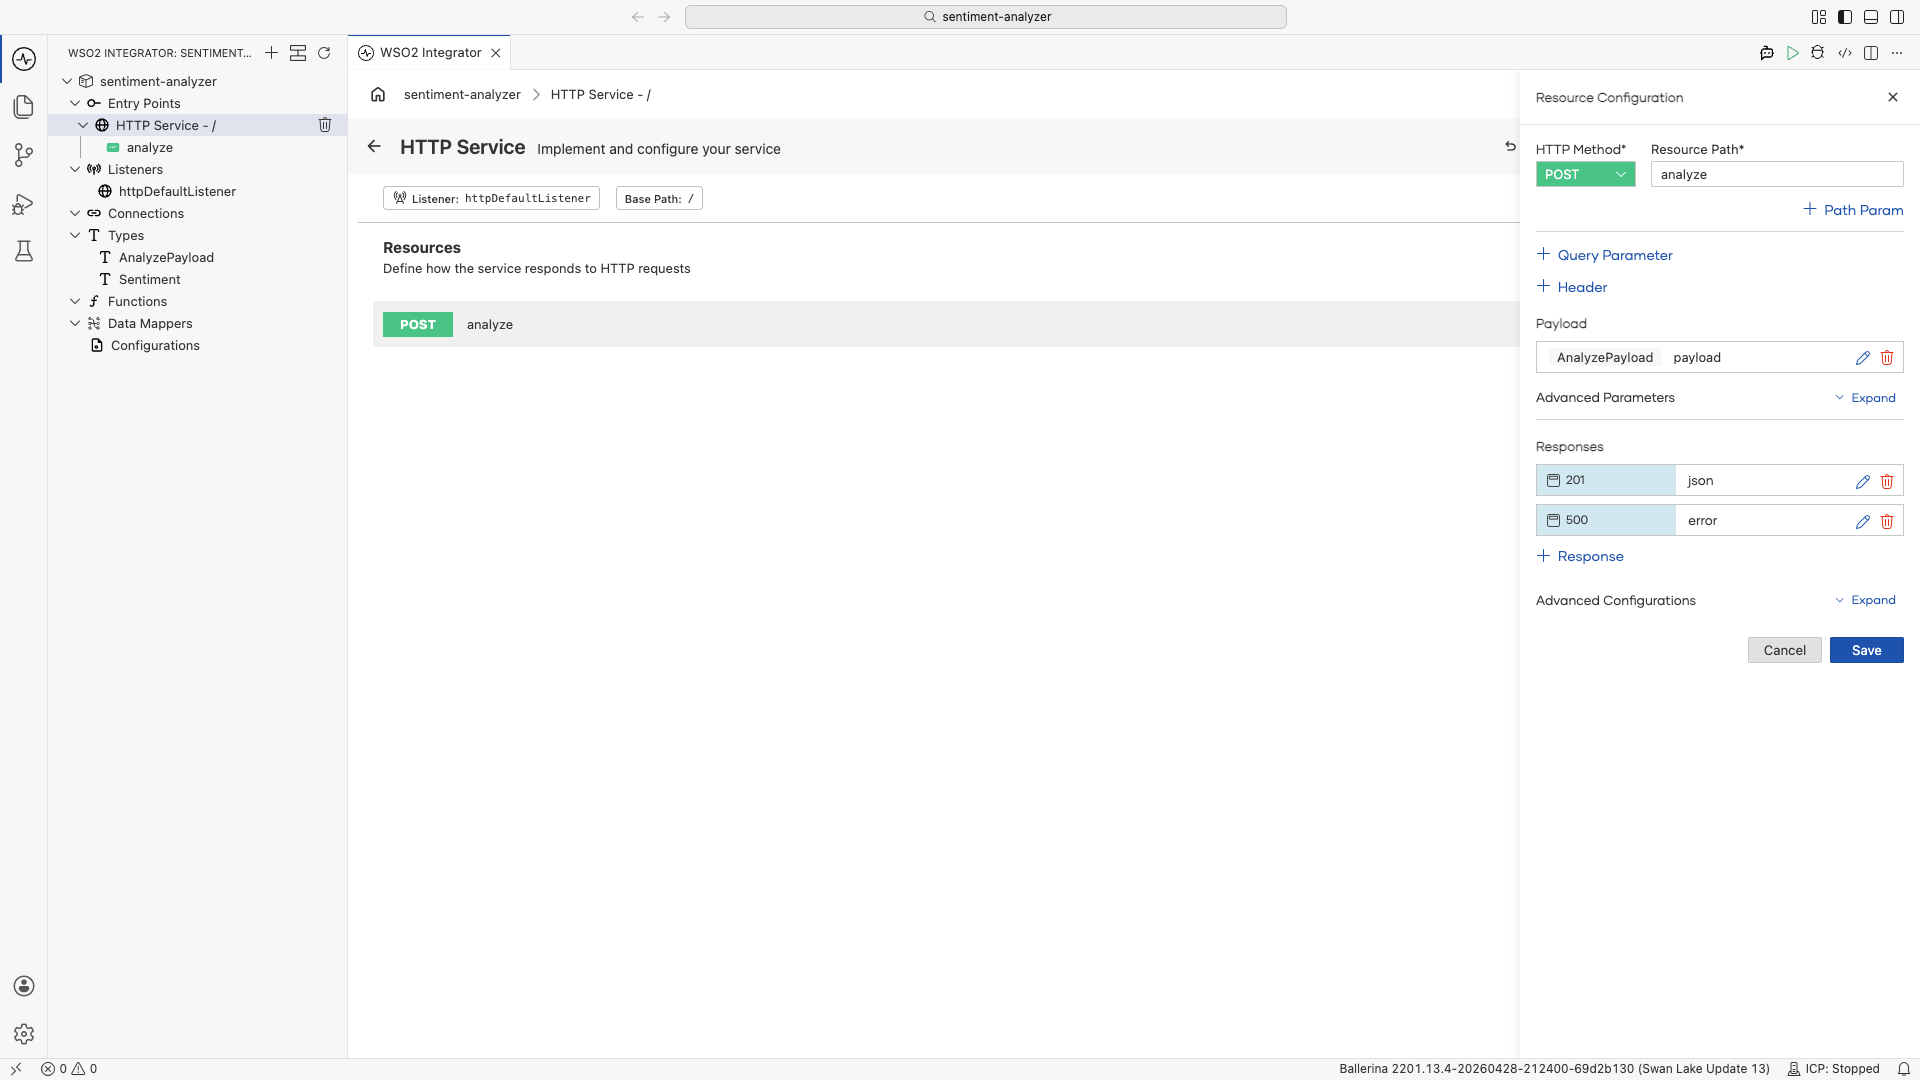
Task: Close the Resource Configuration panel
Action: [x=1893, y=97]
